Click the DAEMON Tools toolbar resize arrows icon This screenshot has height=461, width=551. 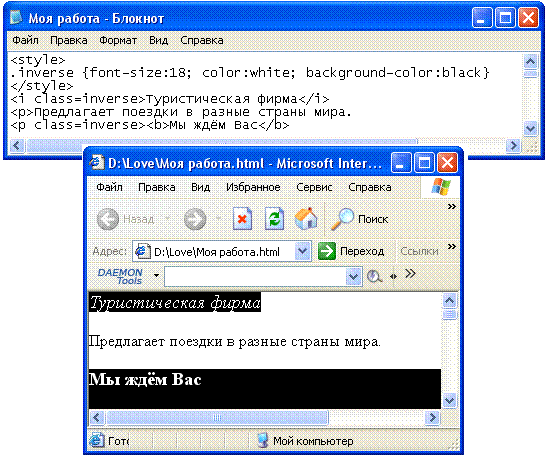[393, 277]
